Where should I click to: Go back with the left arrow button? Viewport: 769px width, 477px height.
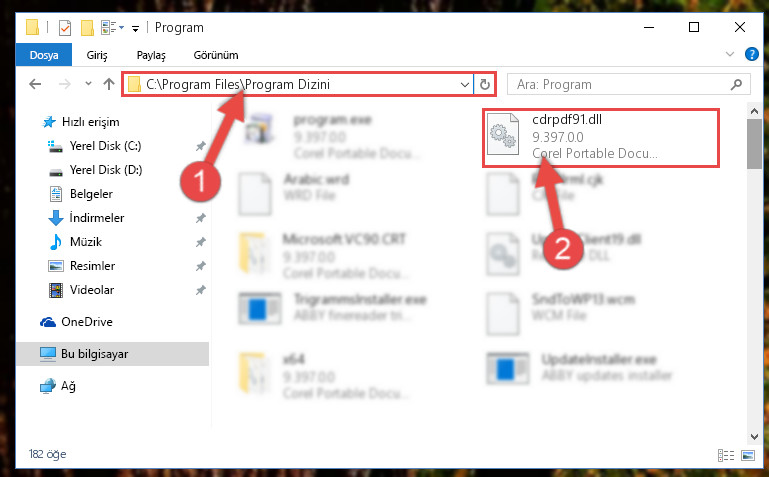click(35, 84)
